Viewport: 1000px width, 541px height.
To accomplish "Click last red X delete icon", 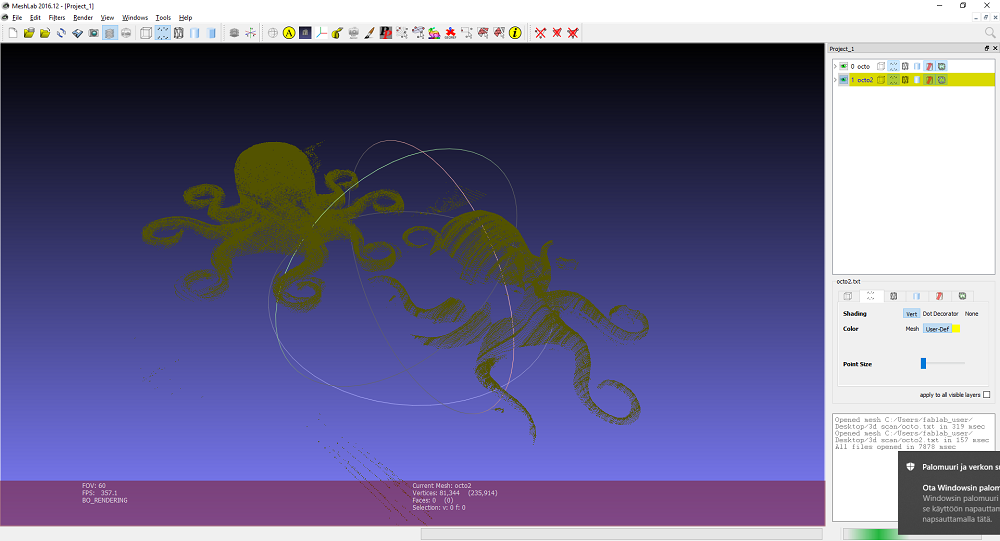I will click(x=573, y=33).
